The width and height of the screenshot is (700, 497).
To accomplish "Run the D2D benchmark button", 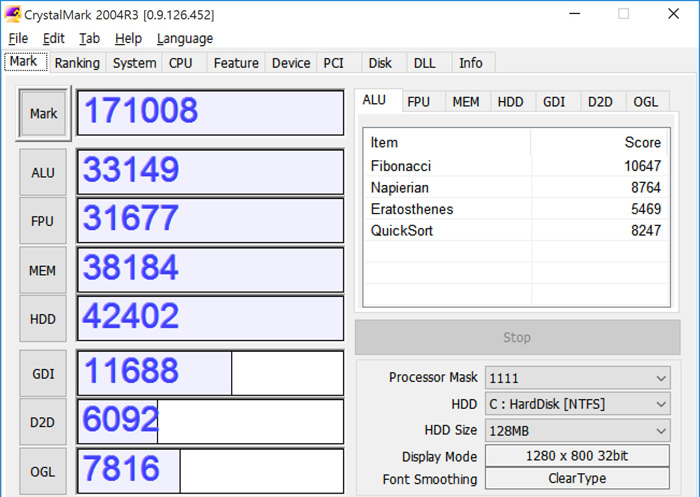I will pyautogui.click(x=43, y=422).
